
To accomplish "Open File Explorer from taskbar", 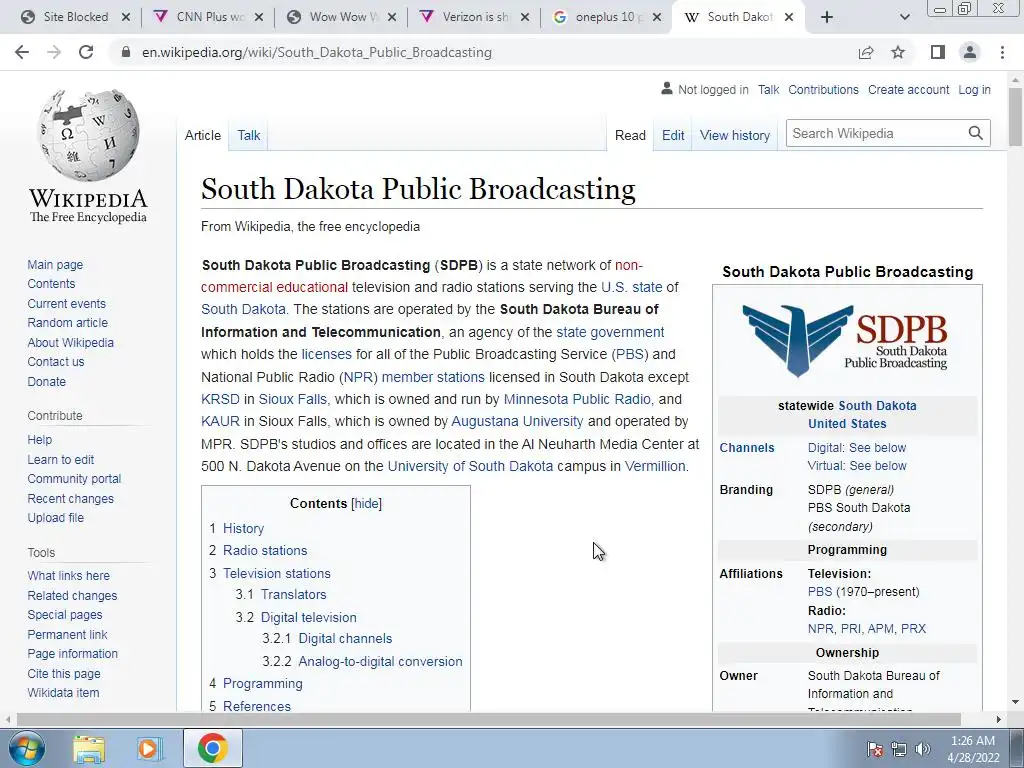I will click(x=89, y=748).
